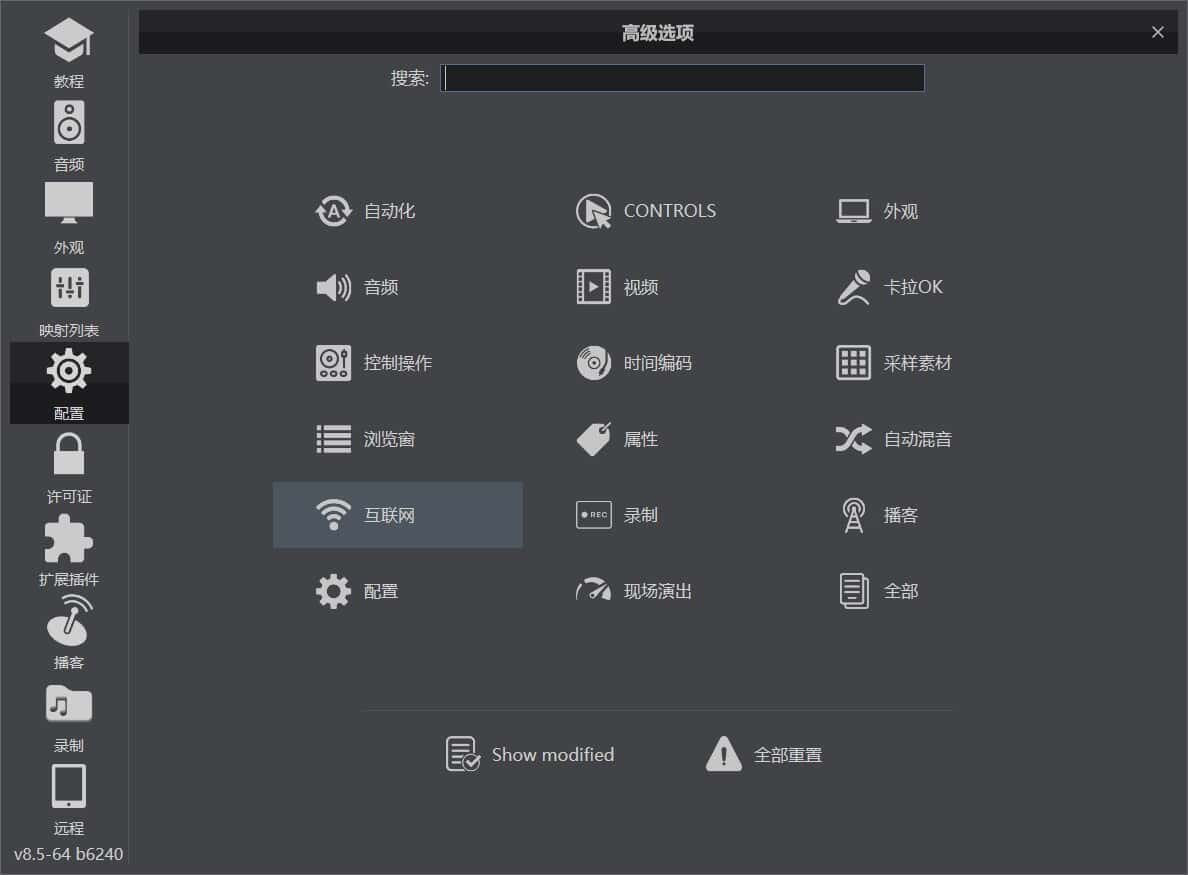Image resolution: width=1188 pixels, height=875 pixels.
Task: Switch to the 映射列表 mapping sidebar tab
Action: coord(69,301)
